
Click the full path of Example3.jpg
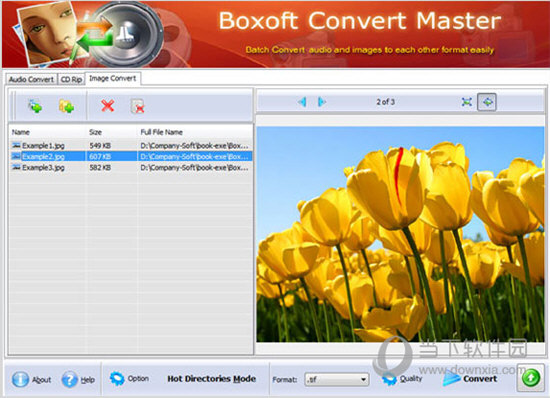(x=194, y=168)
